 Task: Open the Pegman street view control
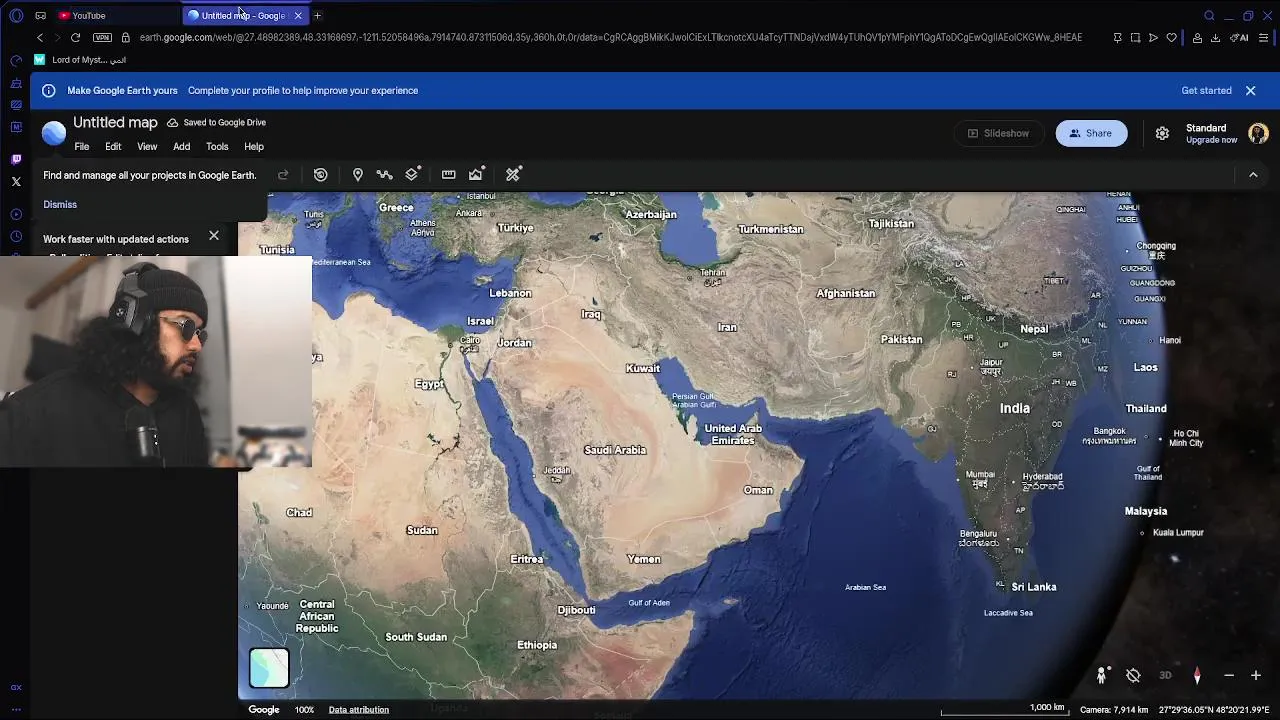pos(1101,675)
